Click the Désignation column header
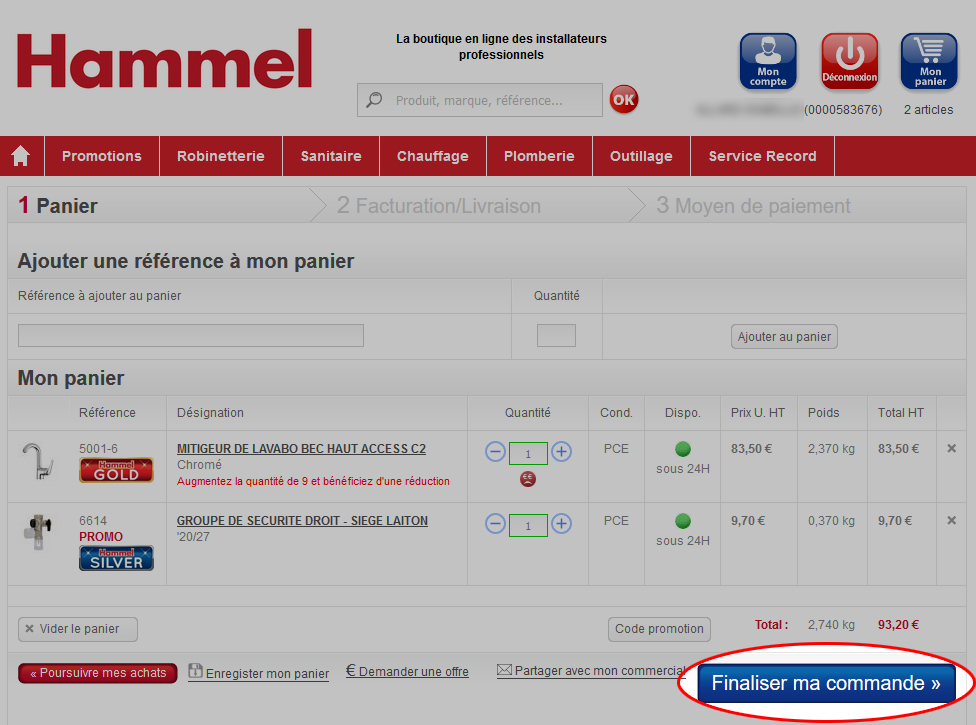The image size is (976, 725). click(x=210, y=413)
